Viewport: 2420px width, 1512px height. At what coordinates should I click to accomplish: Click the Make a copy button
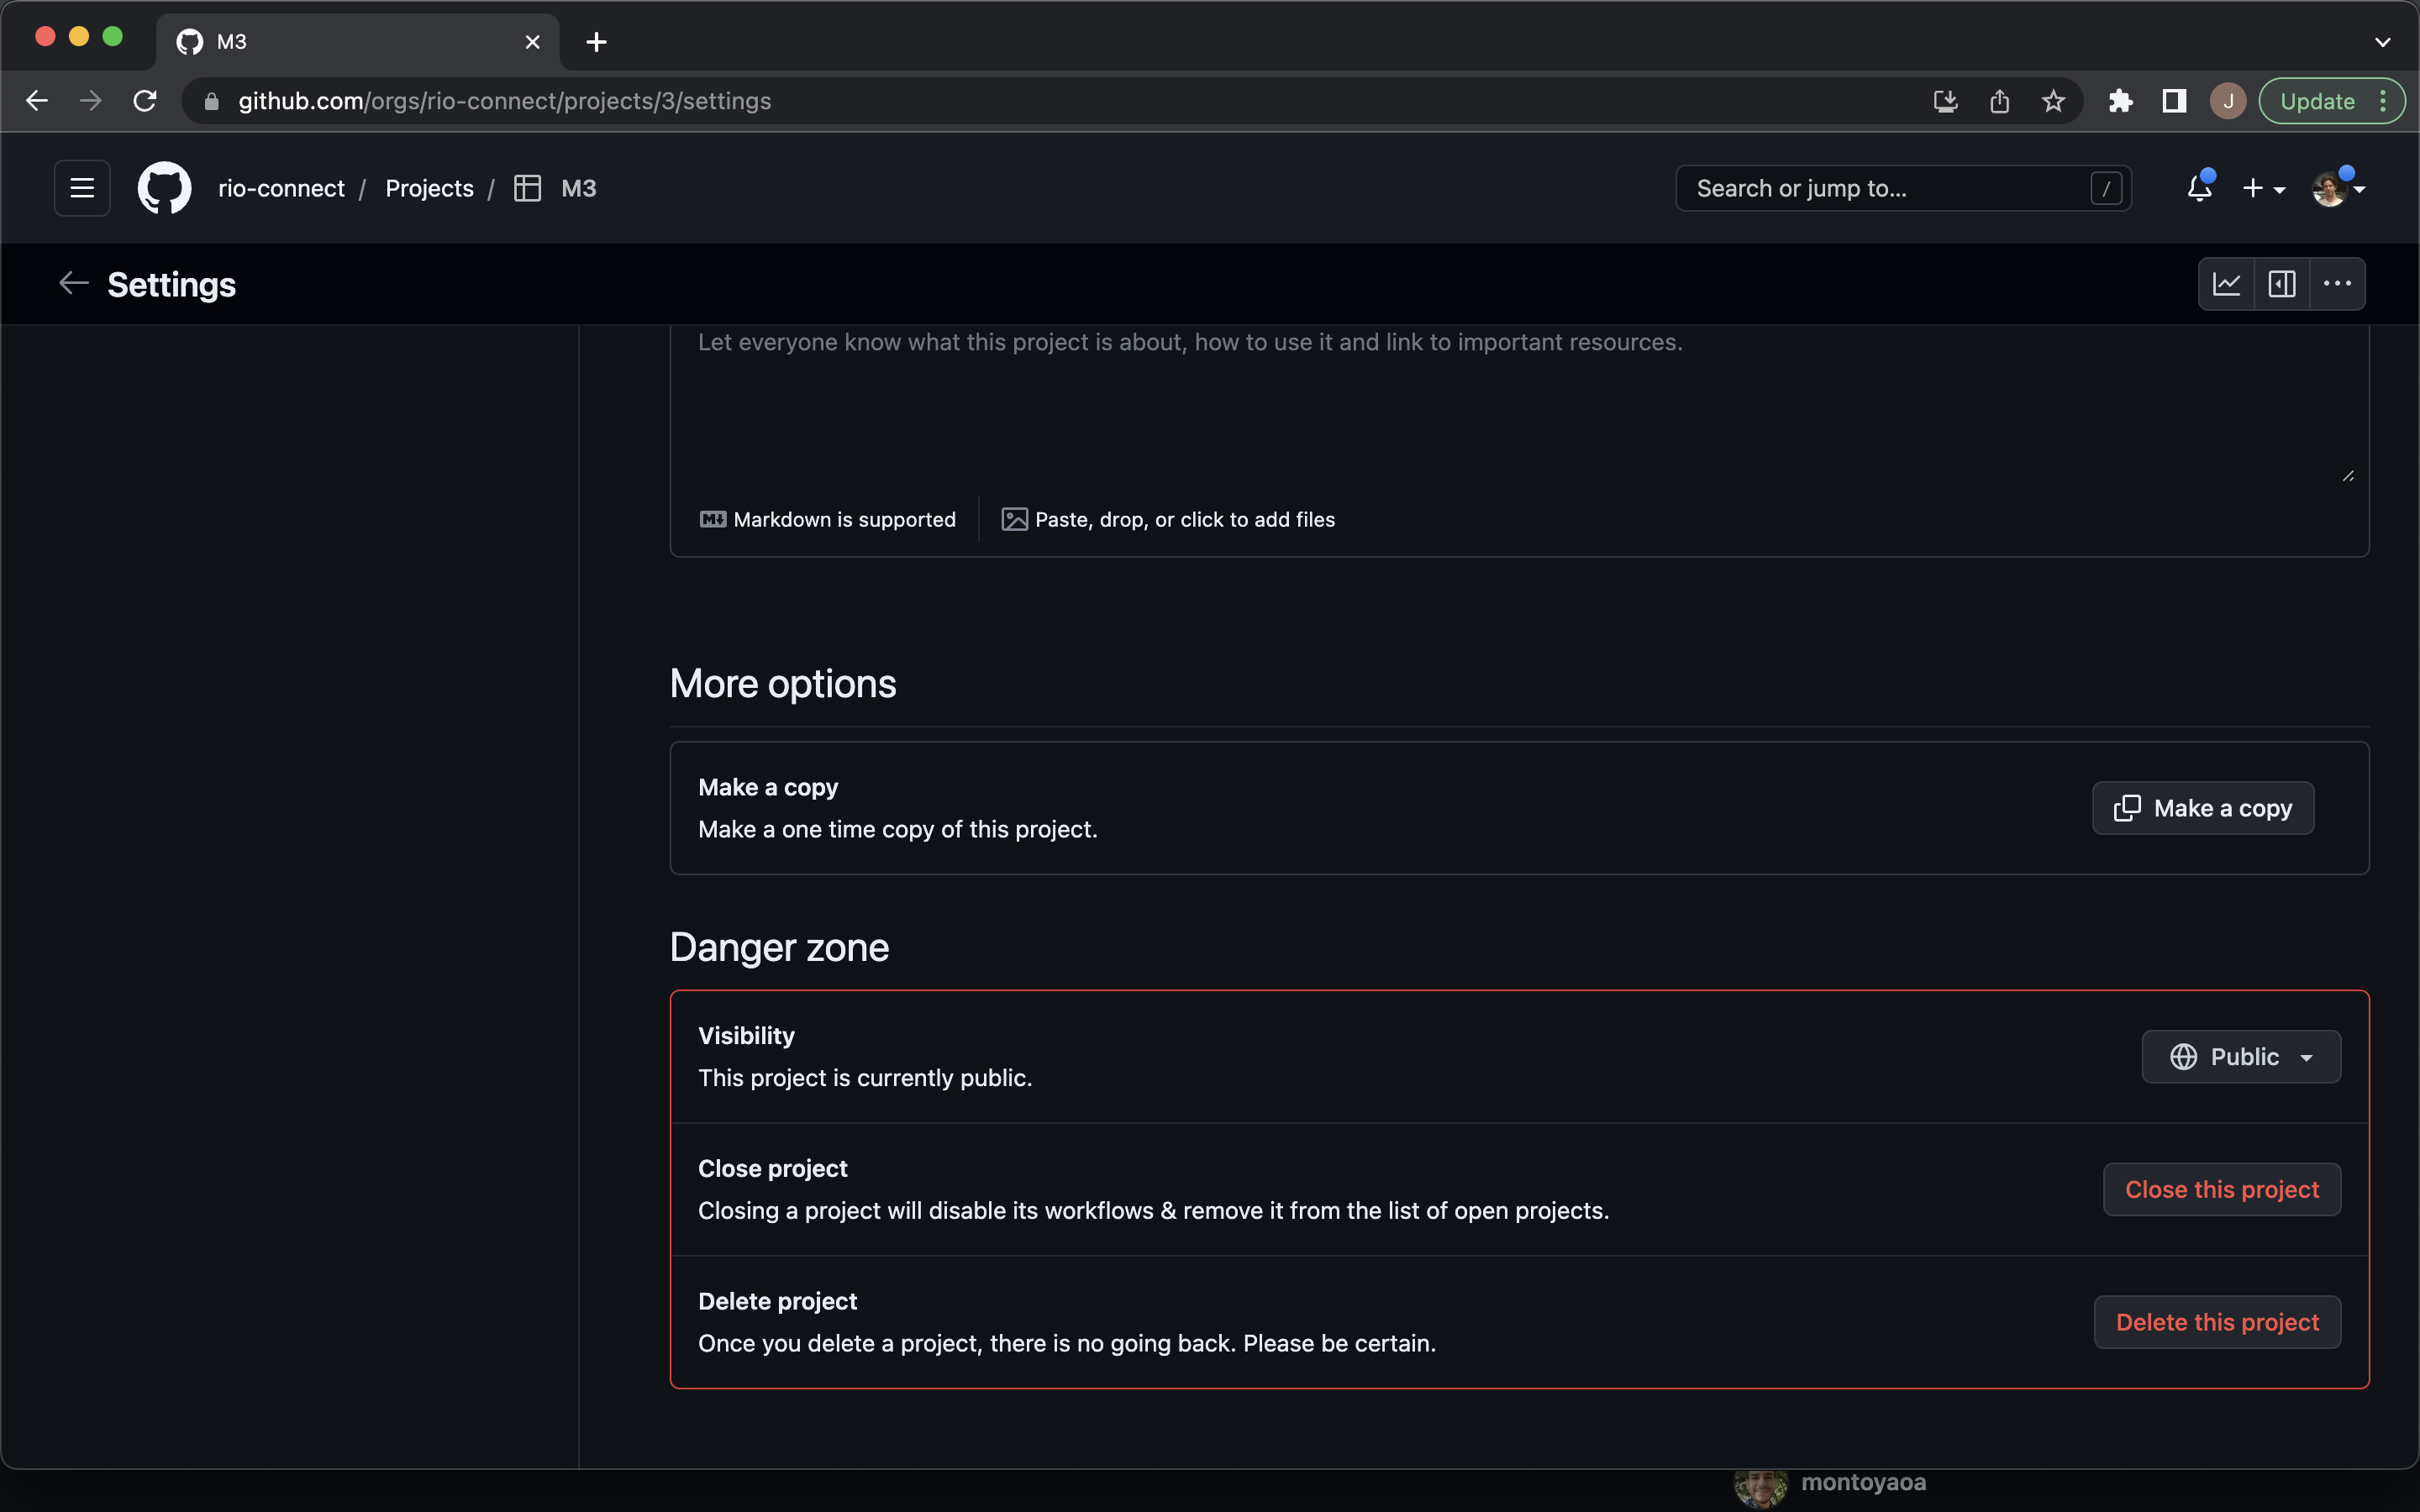point(2203,808)
